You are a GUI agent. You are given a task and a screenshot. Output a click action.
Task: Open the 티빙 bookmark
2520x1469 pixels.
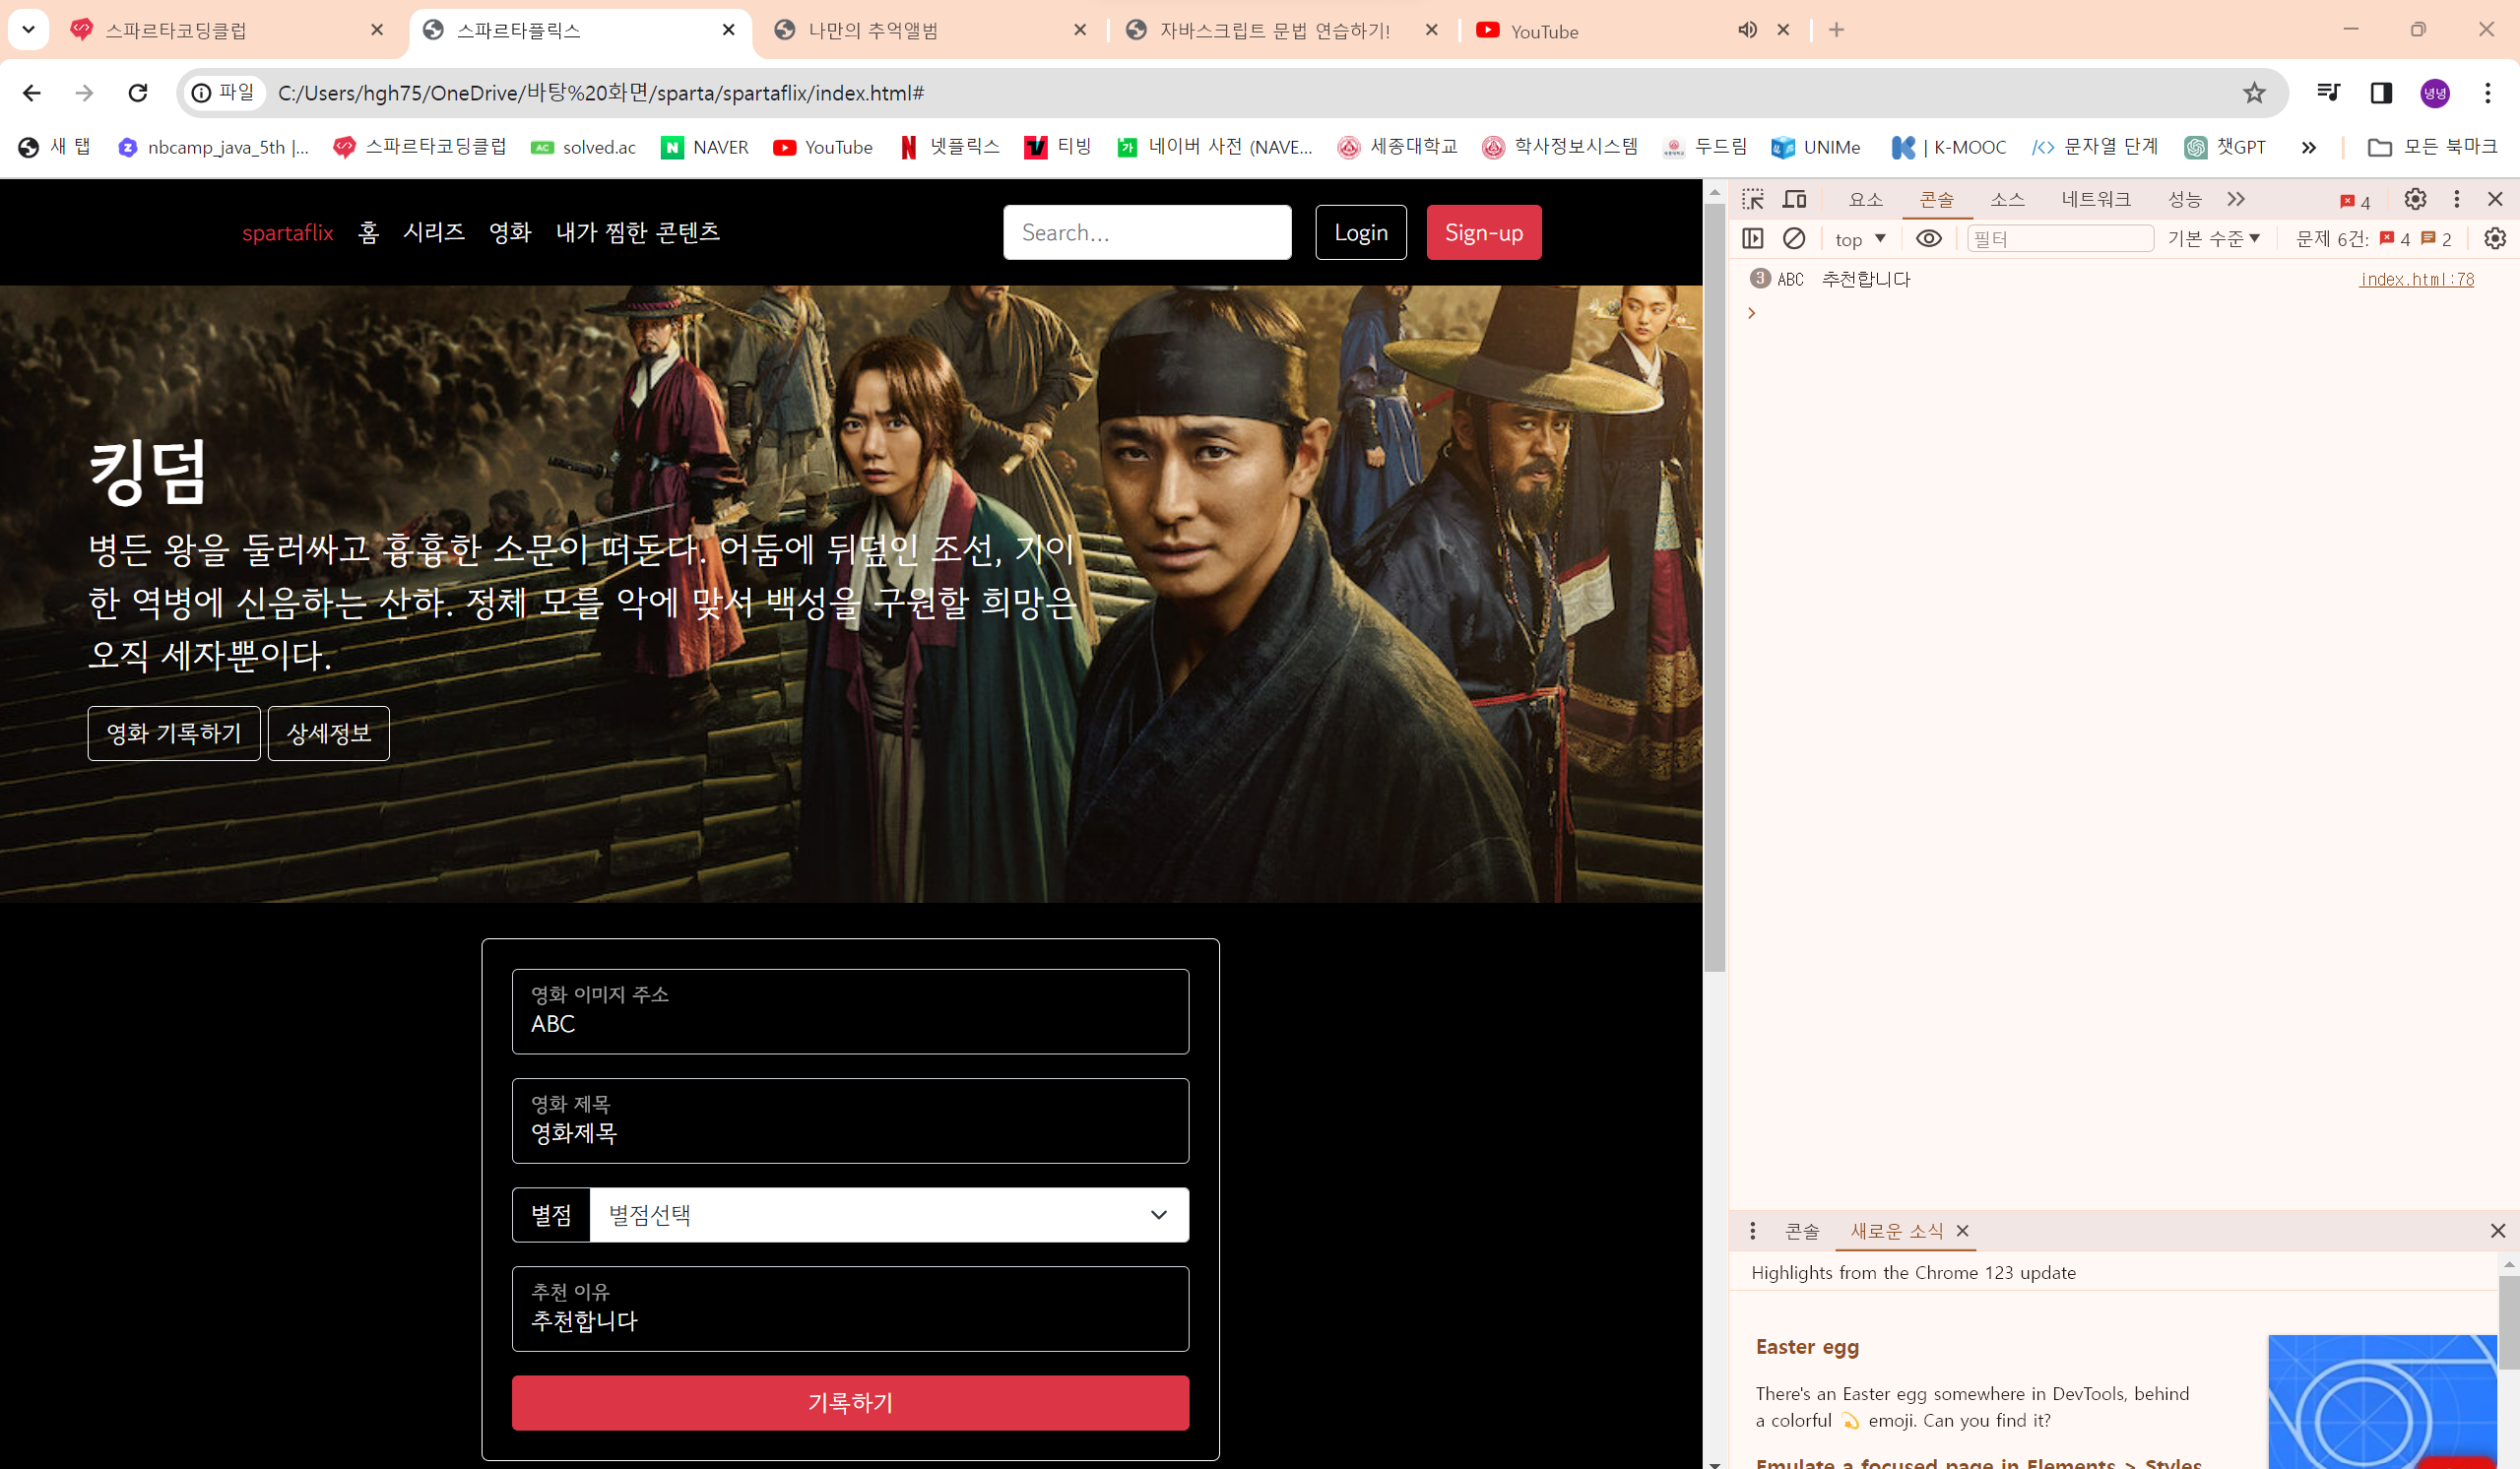point(1057,147)
